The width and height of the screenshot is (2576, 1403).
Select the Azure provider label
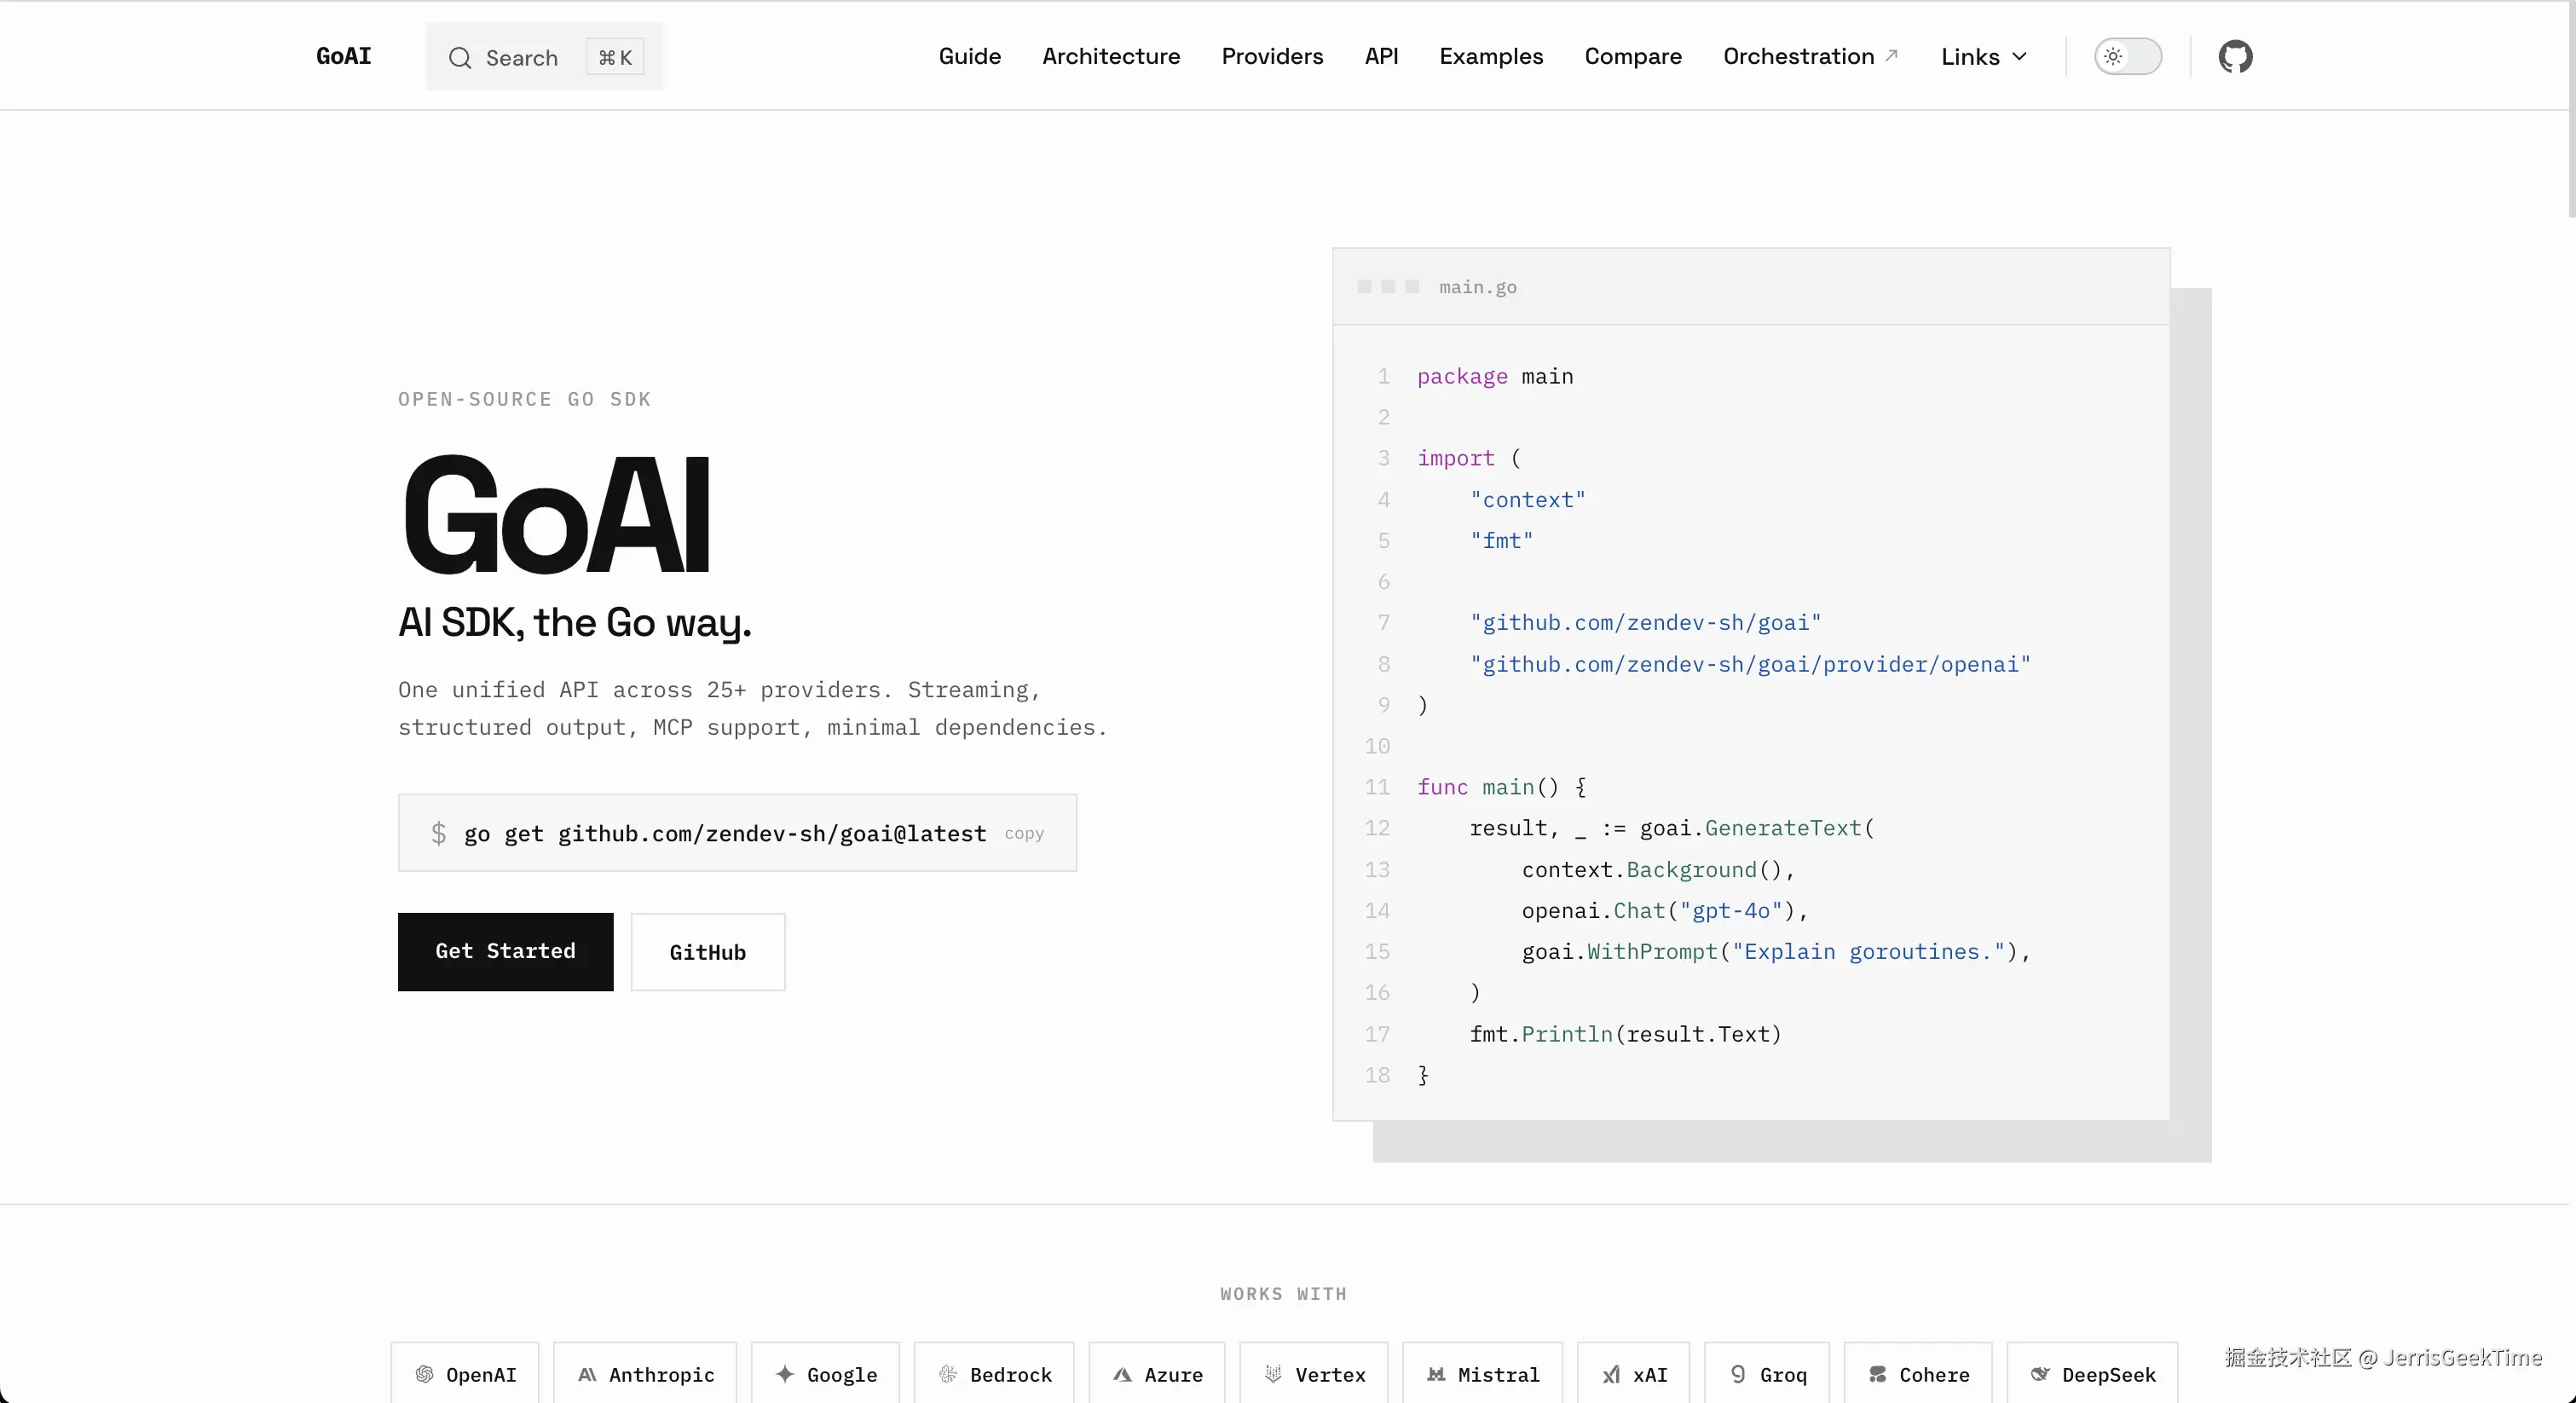point(1174,1375)
